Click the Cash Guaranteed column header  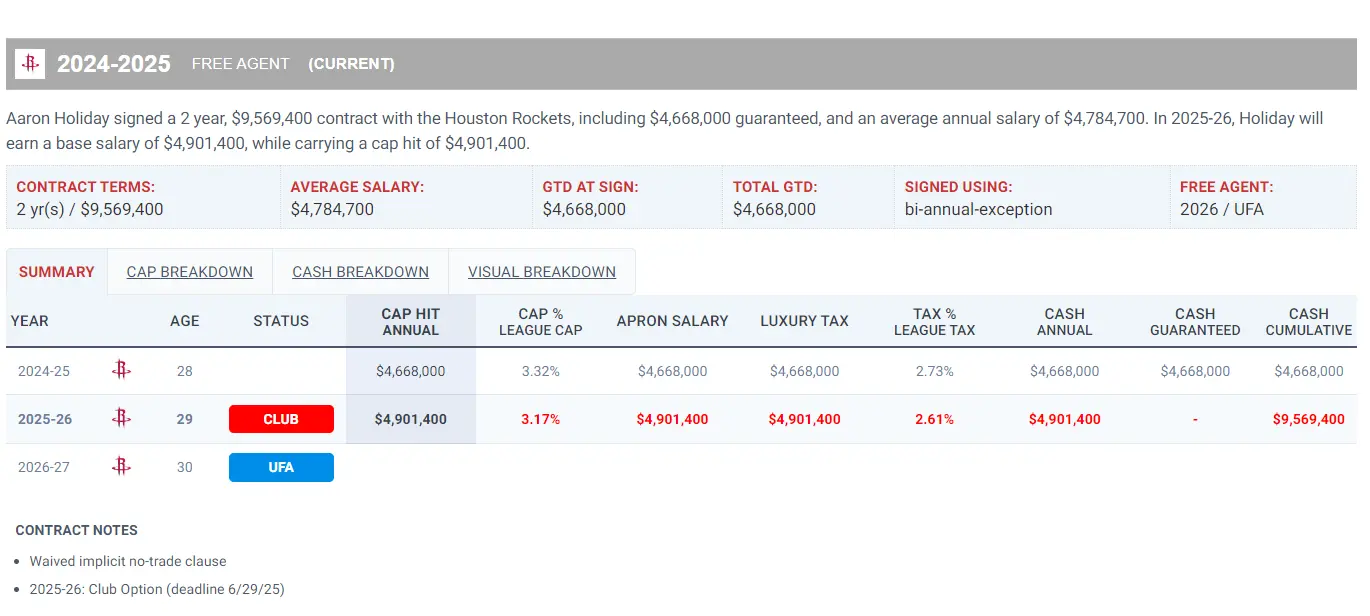pyautogui.click(x=1195, y=321)
